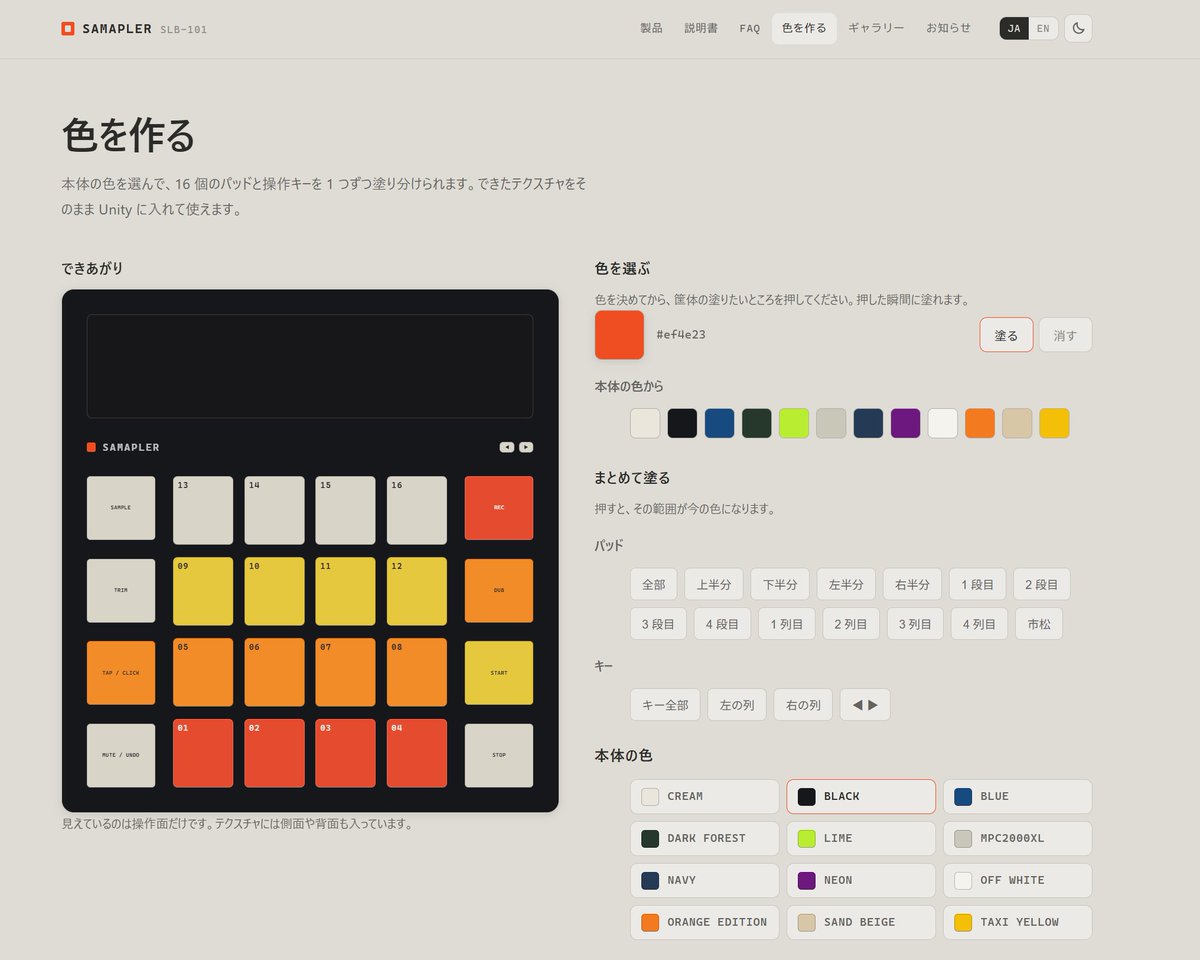This screenshot has width=1200, height=960.
Task: Apply the 市松 checker pattern
Action: 1039,624
